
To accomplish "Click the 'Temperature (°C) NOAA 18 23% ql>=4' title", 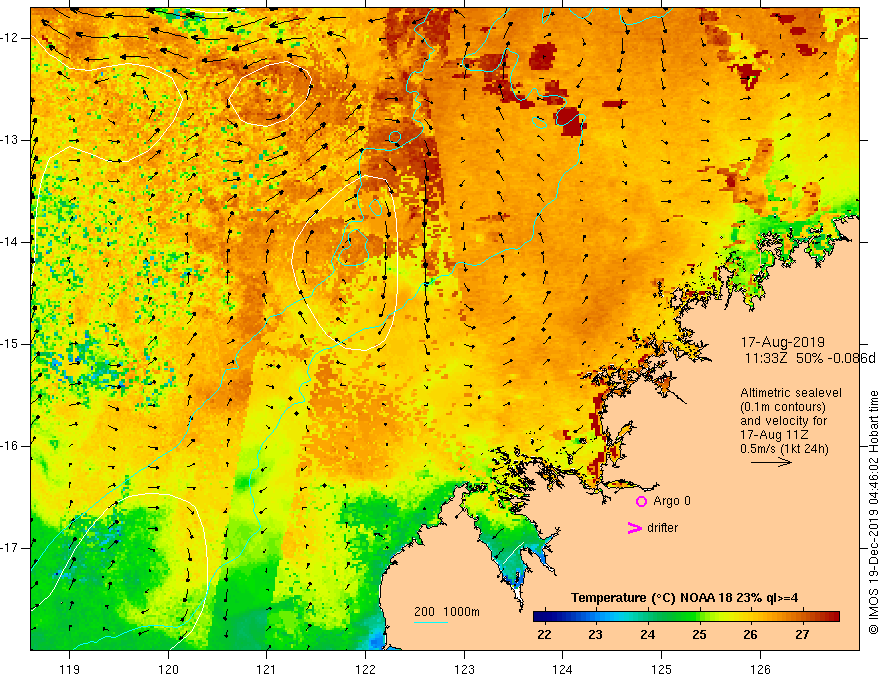I will (x=684, y=598).
